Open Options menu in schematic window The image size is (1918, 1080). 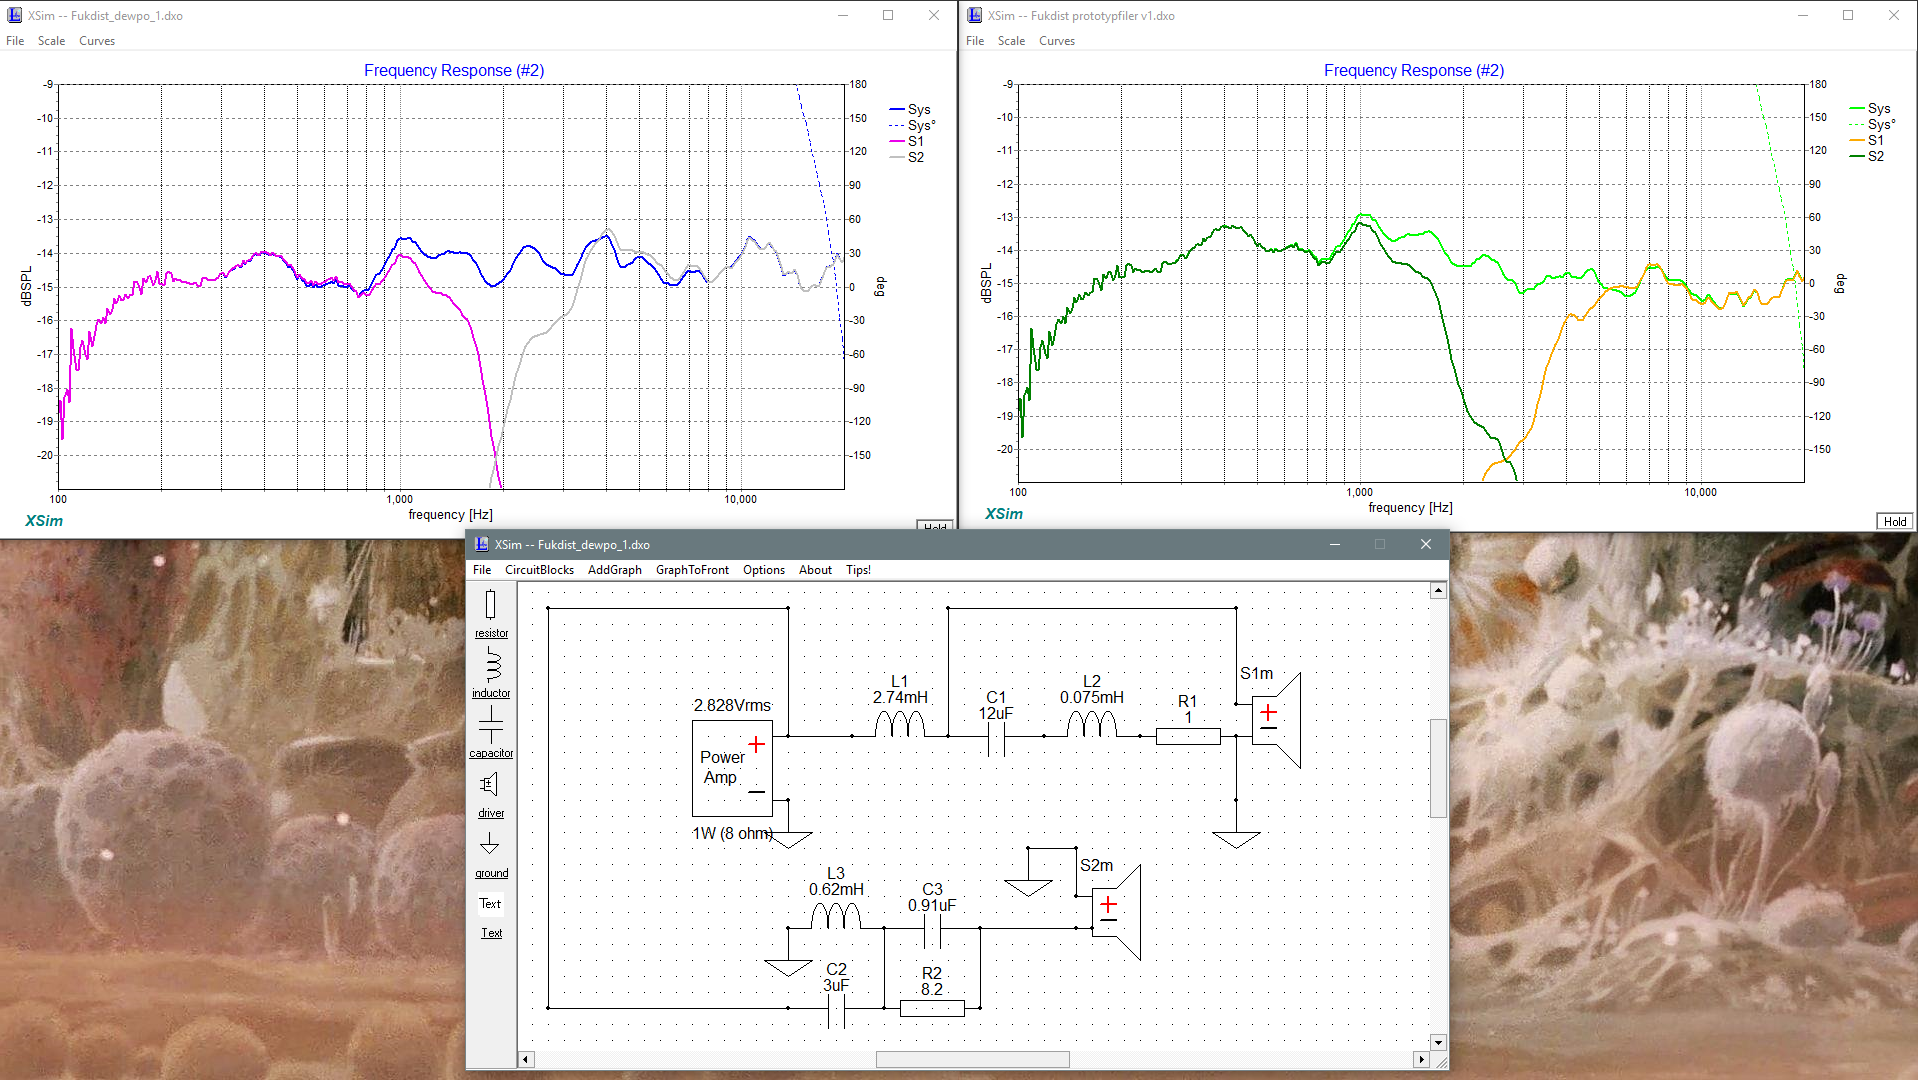pos(764,570)
